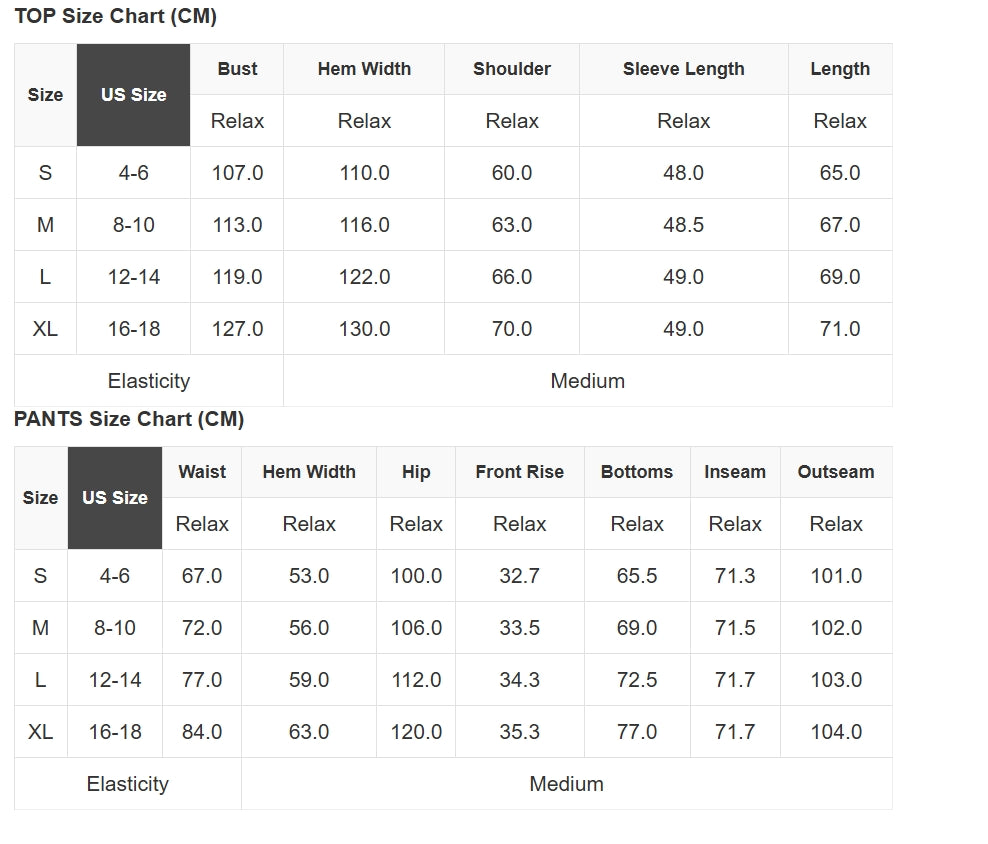Screen dimensions: 988x844
Task: Click the Elasticity label in TOP chart
Action: click(148, 381)
